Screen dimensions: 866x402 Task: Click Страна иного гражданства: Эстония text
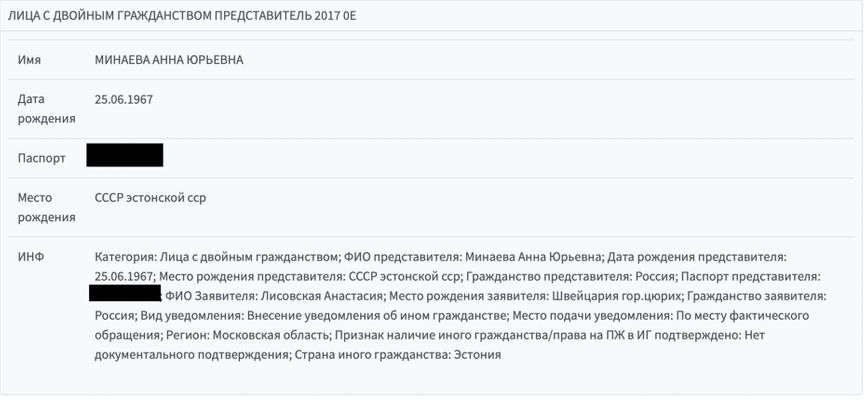coord(398,355)
